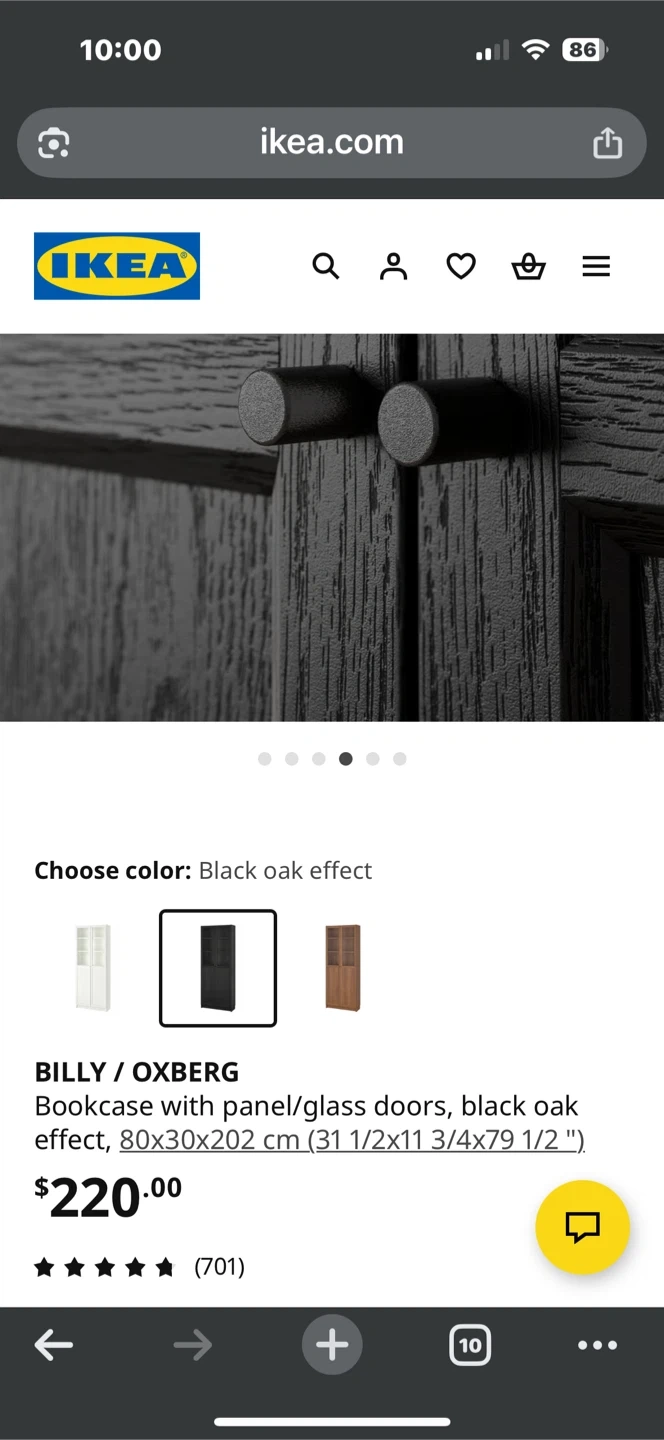664x1440 pixels.
Task: Open the hamburger menu
Action: click(x=596, y=266)
